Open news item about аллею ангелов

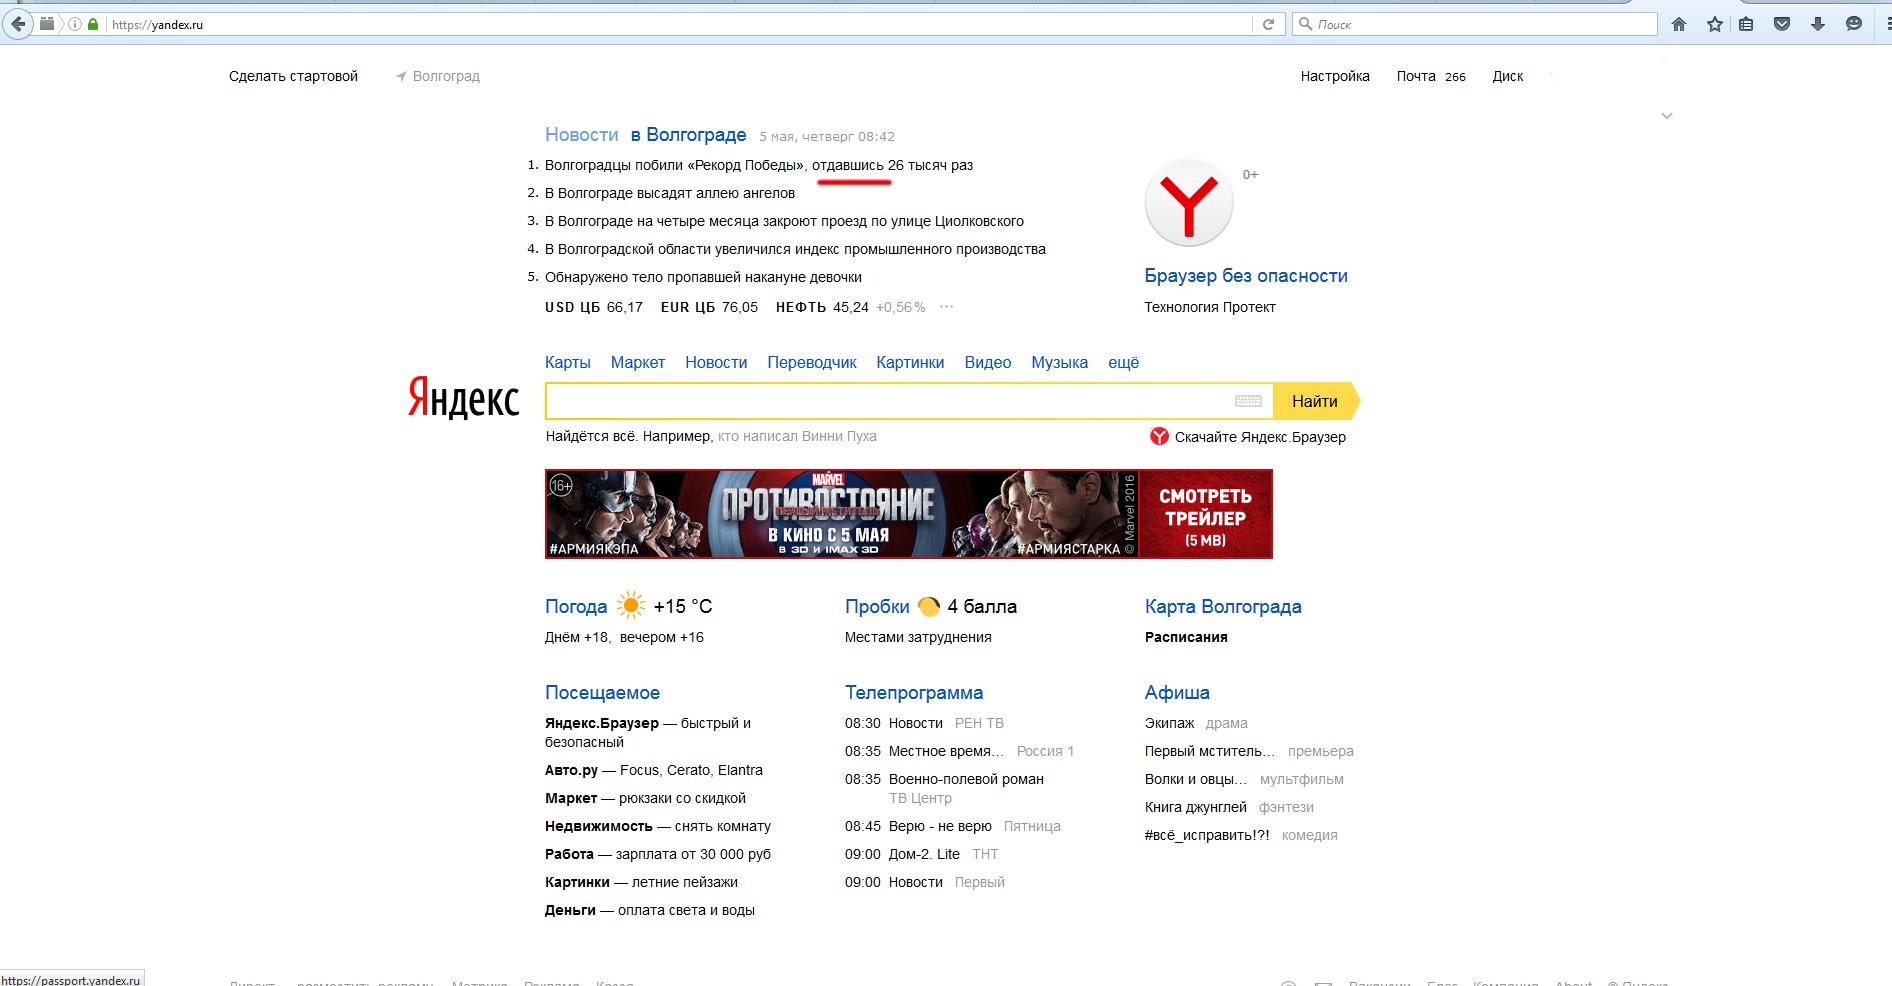[x=670, y=193]
